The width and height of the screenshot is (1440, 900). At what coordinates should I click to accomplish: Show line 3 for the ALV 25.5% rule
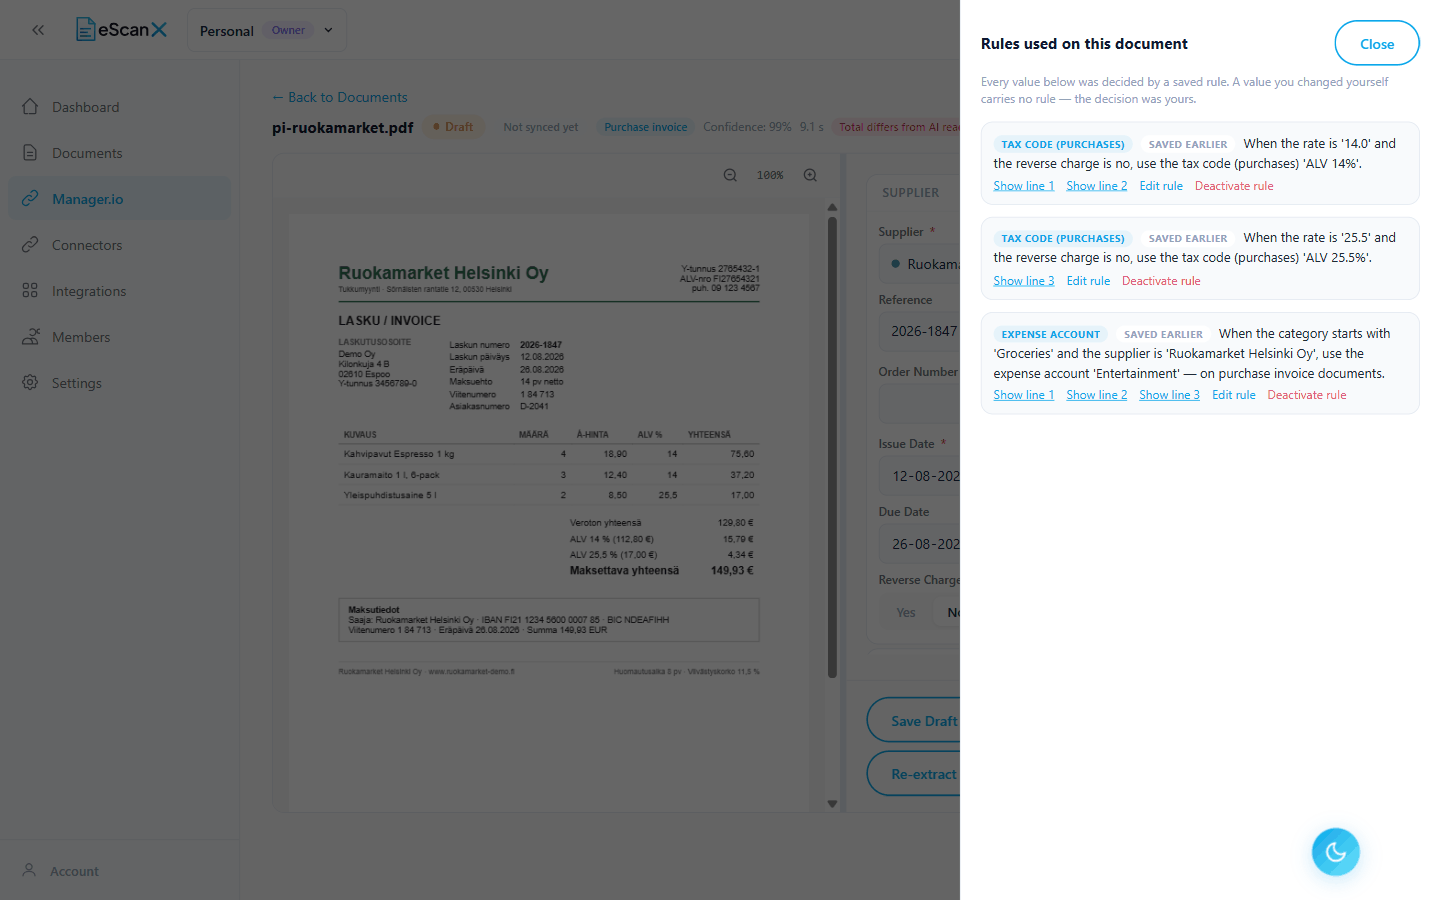pyautogui.click(x=1024, y=281)
